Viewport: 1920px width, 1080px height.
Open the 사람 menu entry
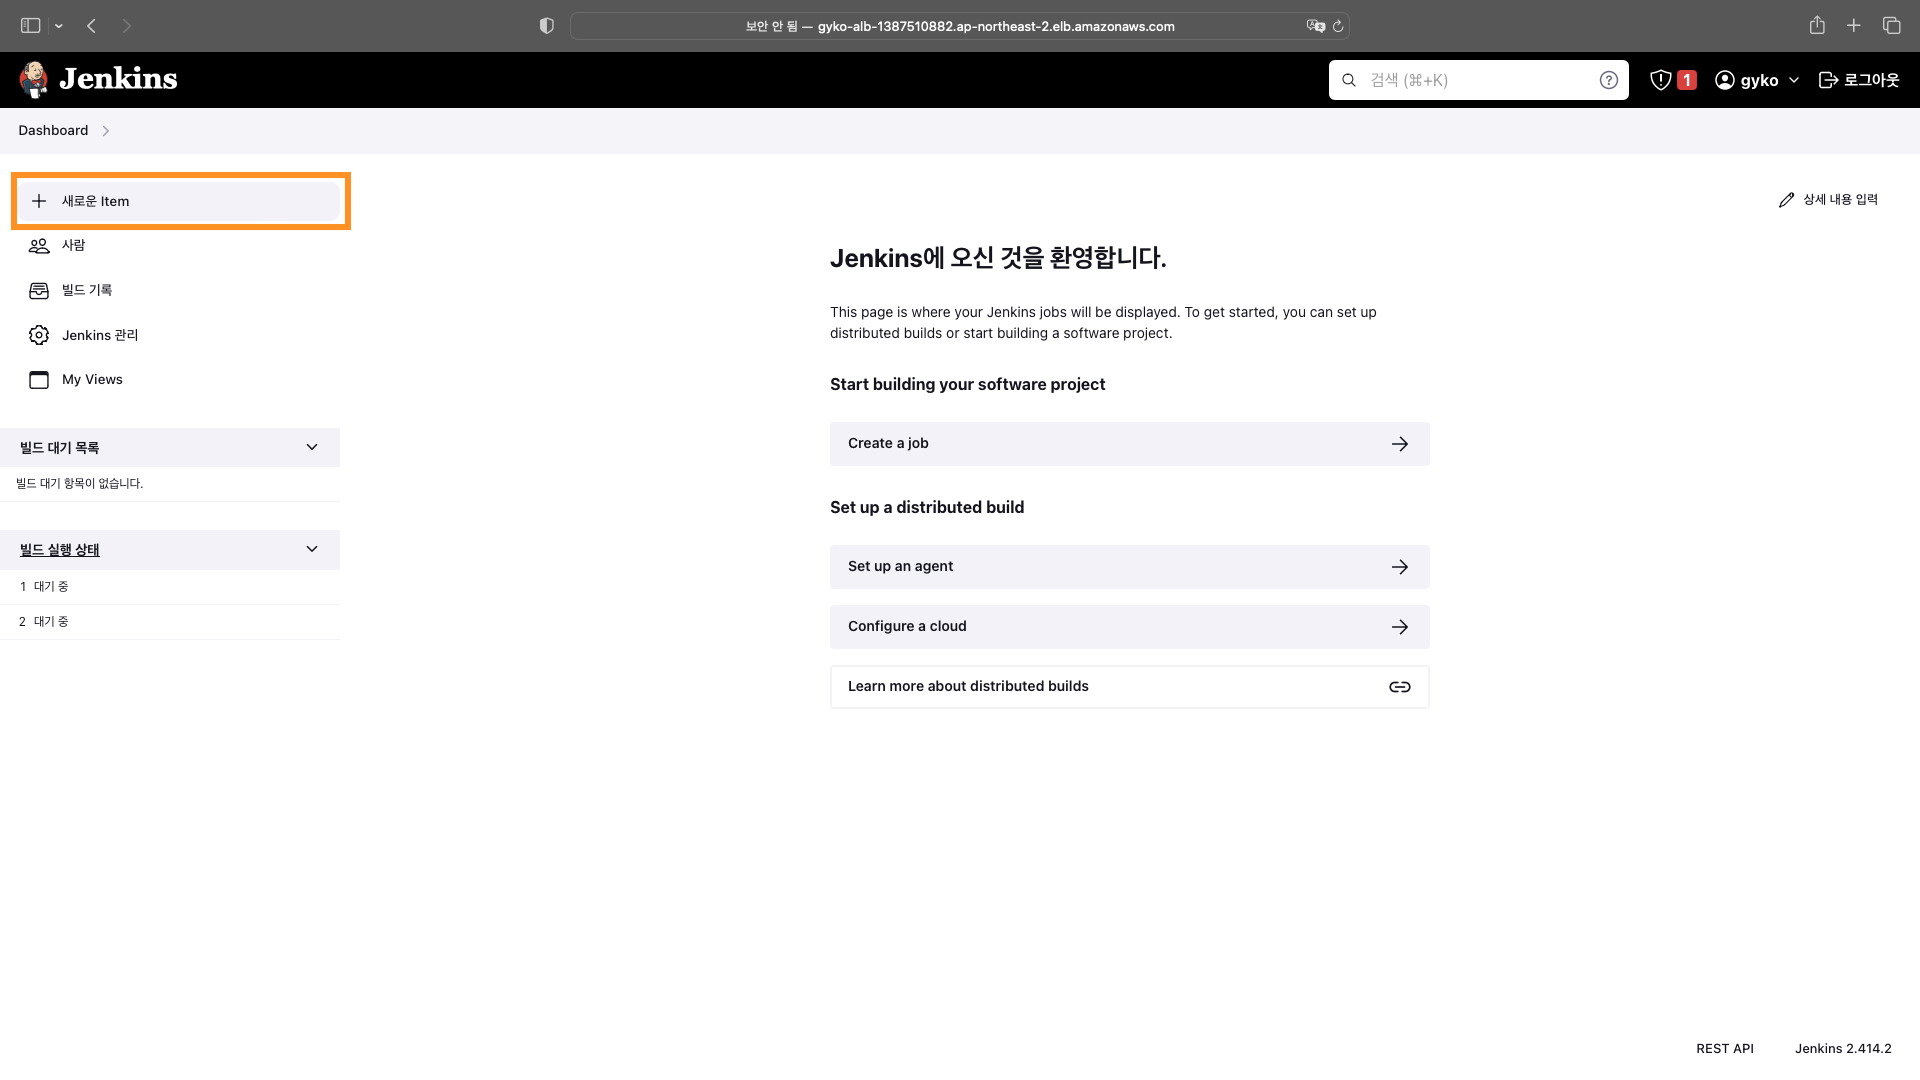(180, 245)
